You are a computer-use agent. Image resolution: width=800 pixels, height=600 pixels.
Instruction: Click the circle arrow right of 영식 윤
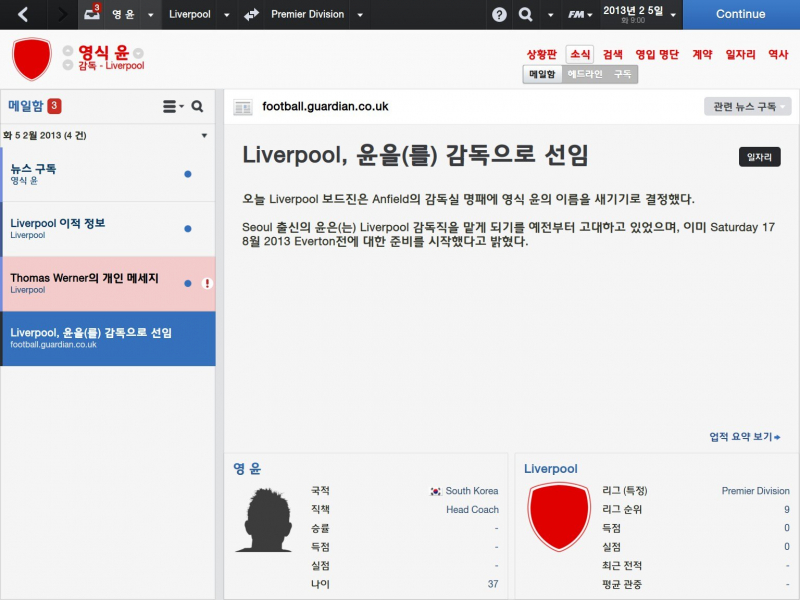pos(138,53)
